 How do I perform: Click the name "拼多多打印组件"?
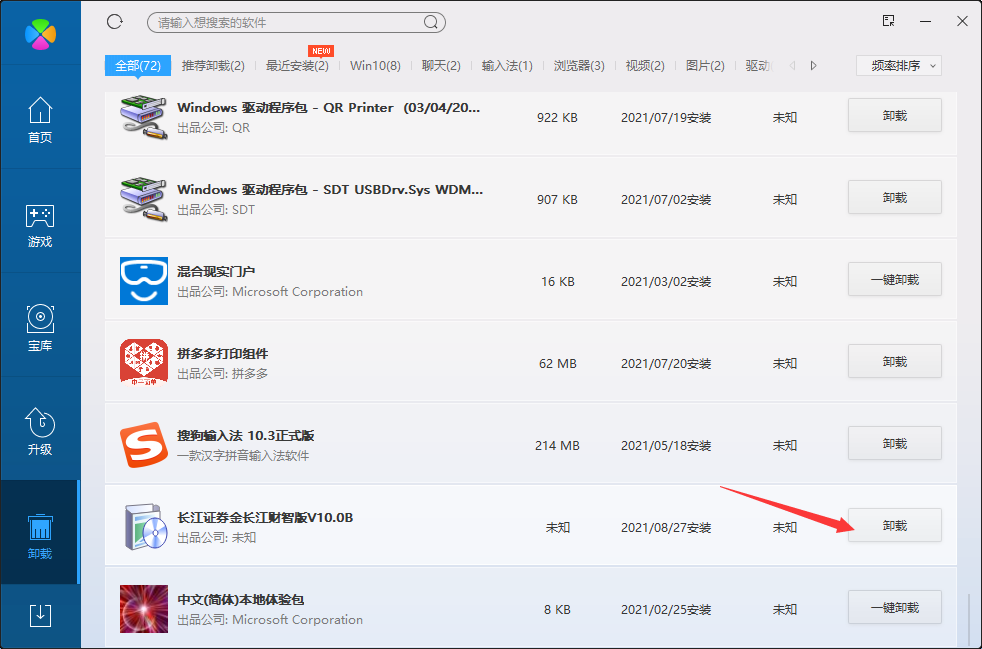coord(222,353)
